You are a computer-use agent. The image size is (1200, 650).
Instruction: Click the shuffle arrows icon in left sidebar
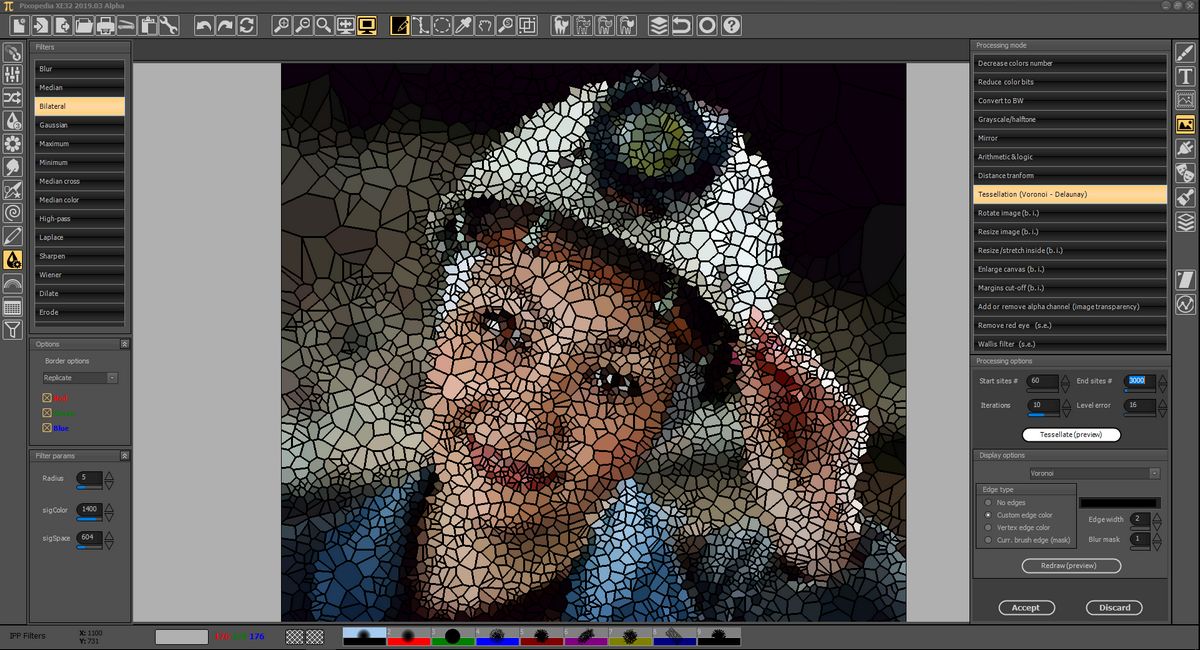pos(13,98)
